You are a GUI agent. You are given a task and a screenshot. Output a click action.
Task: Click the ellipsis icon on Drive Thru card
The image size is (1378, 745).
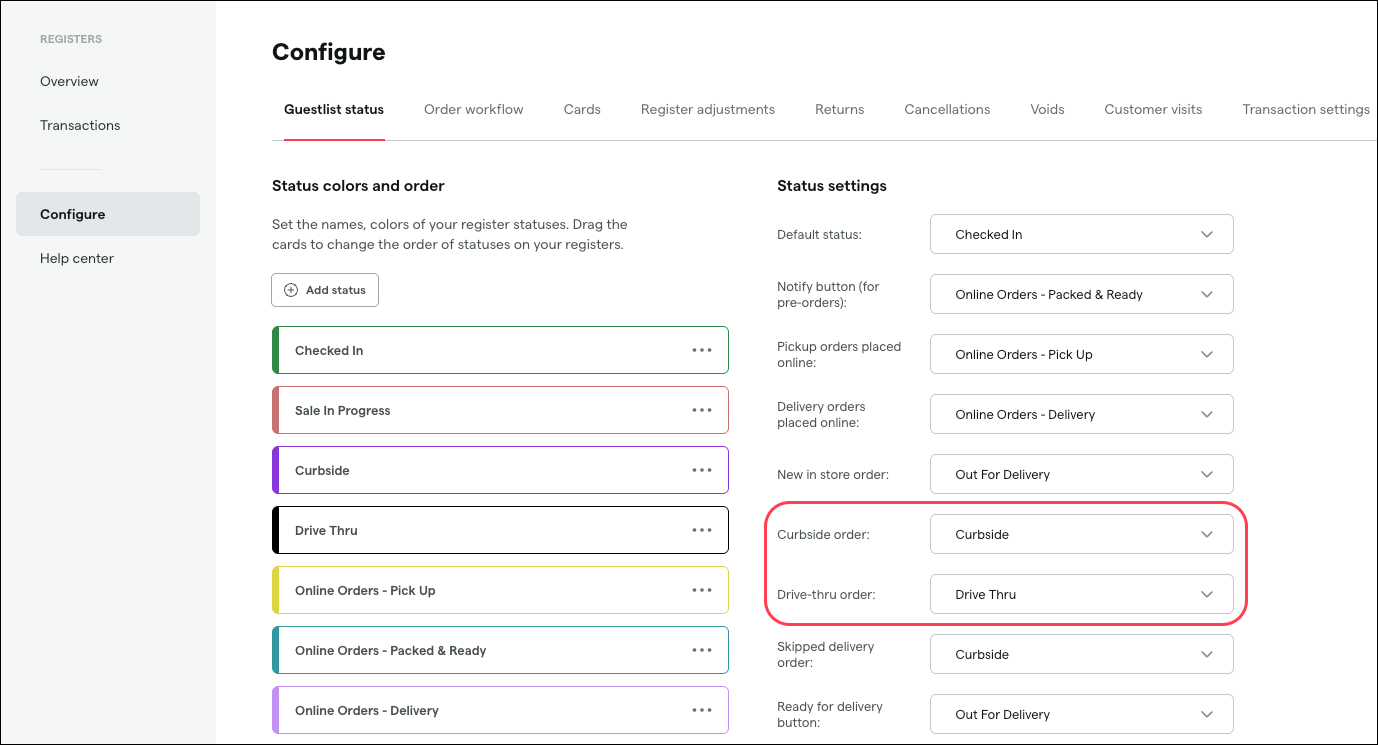click(x=702, y=530)
